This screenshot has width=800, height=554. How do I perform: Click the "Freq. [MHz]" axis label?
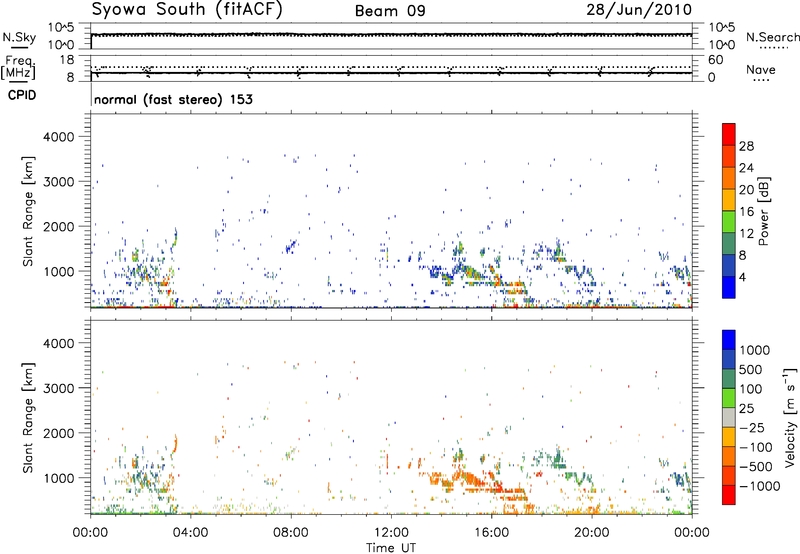coord(19,67)
